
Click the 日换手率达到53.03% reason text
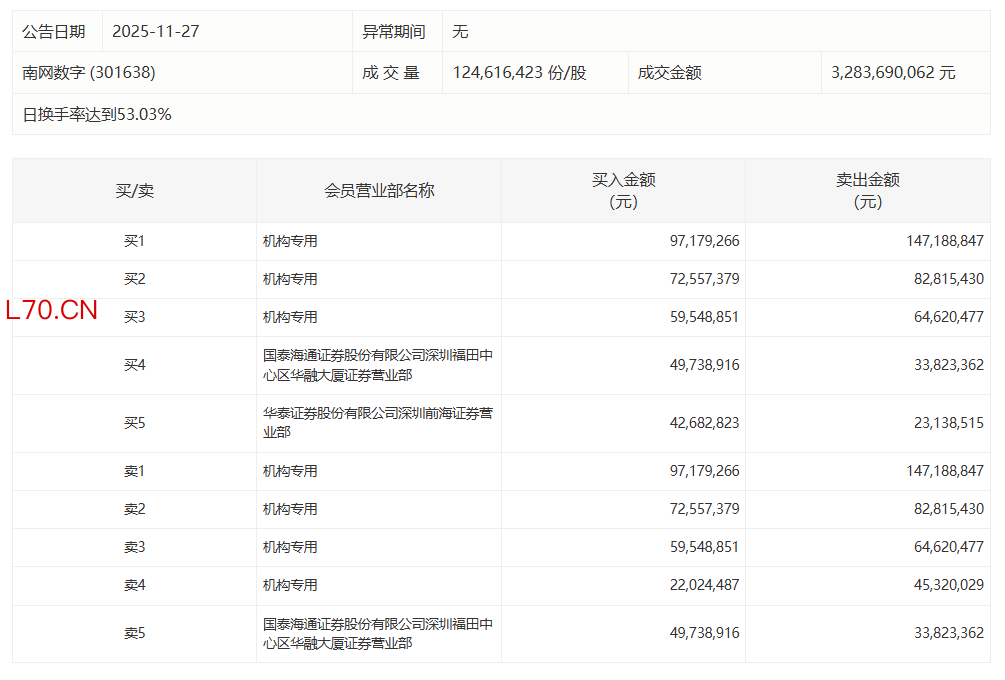[x=97, y=114]
